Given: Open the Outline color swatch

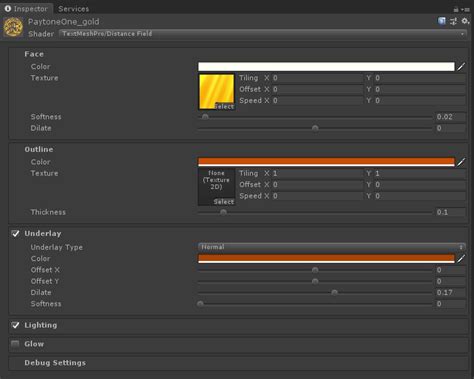Looking at the screenshot, I should coord(326,162).
